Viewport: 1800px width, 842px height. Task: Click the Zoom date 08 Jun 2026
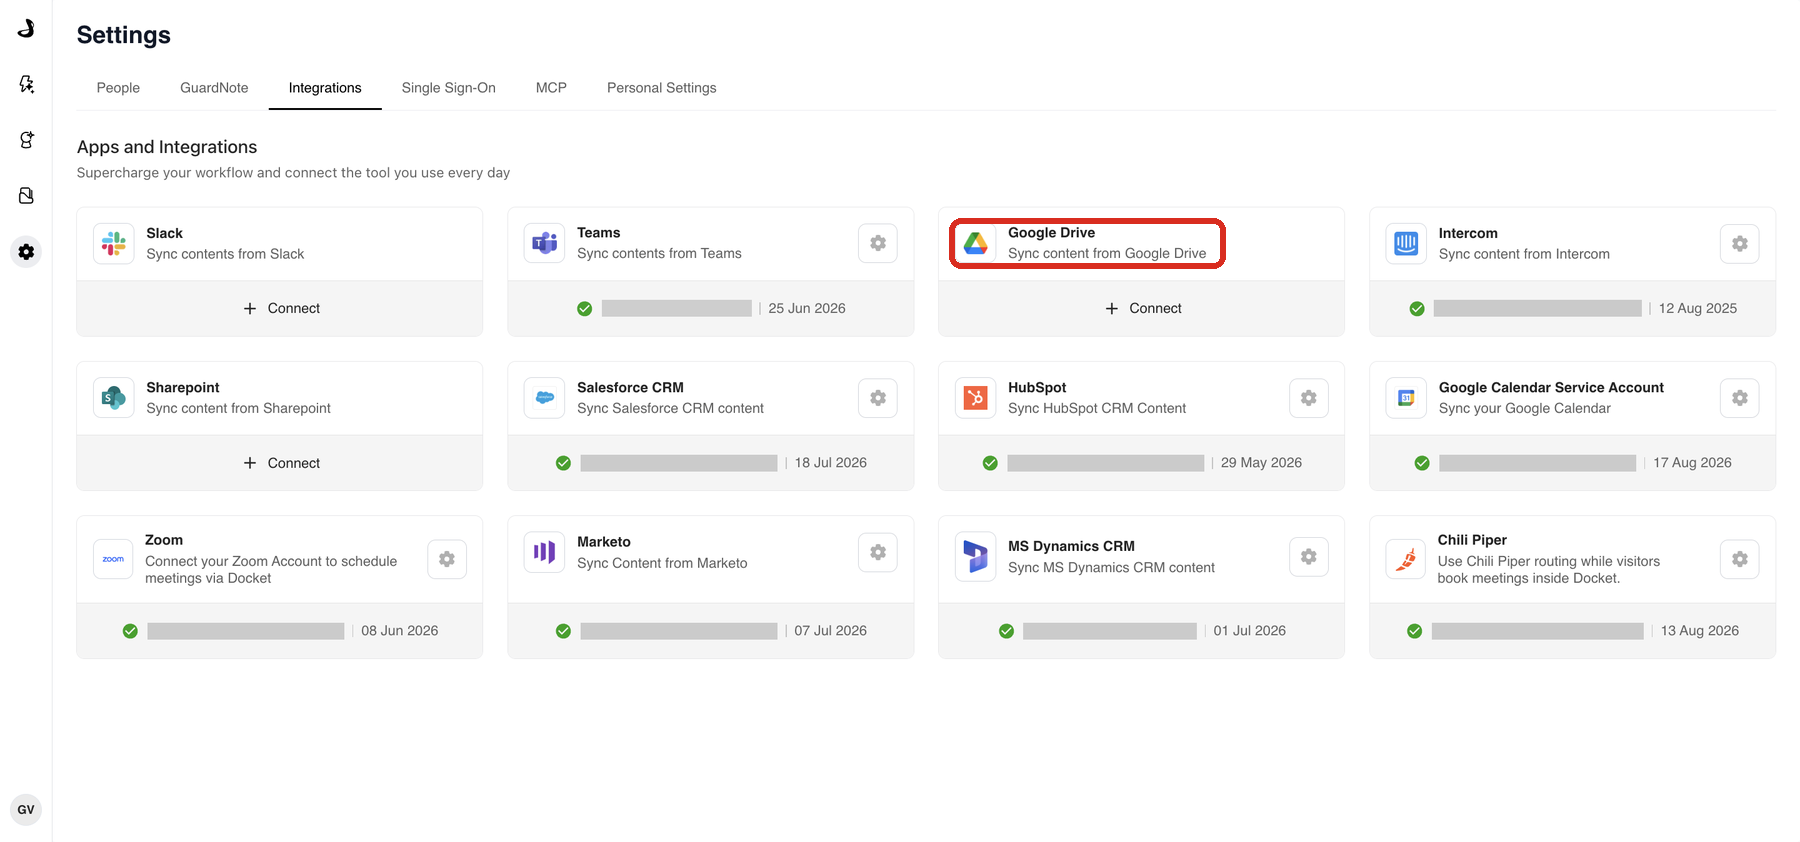pos(400,630)
